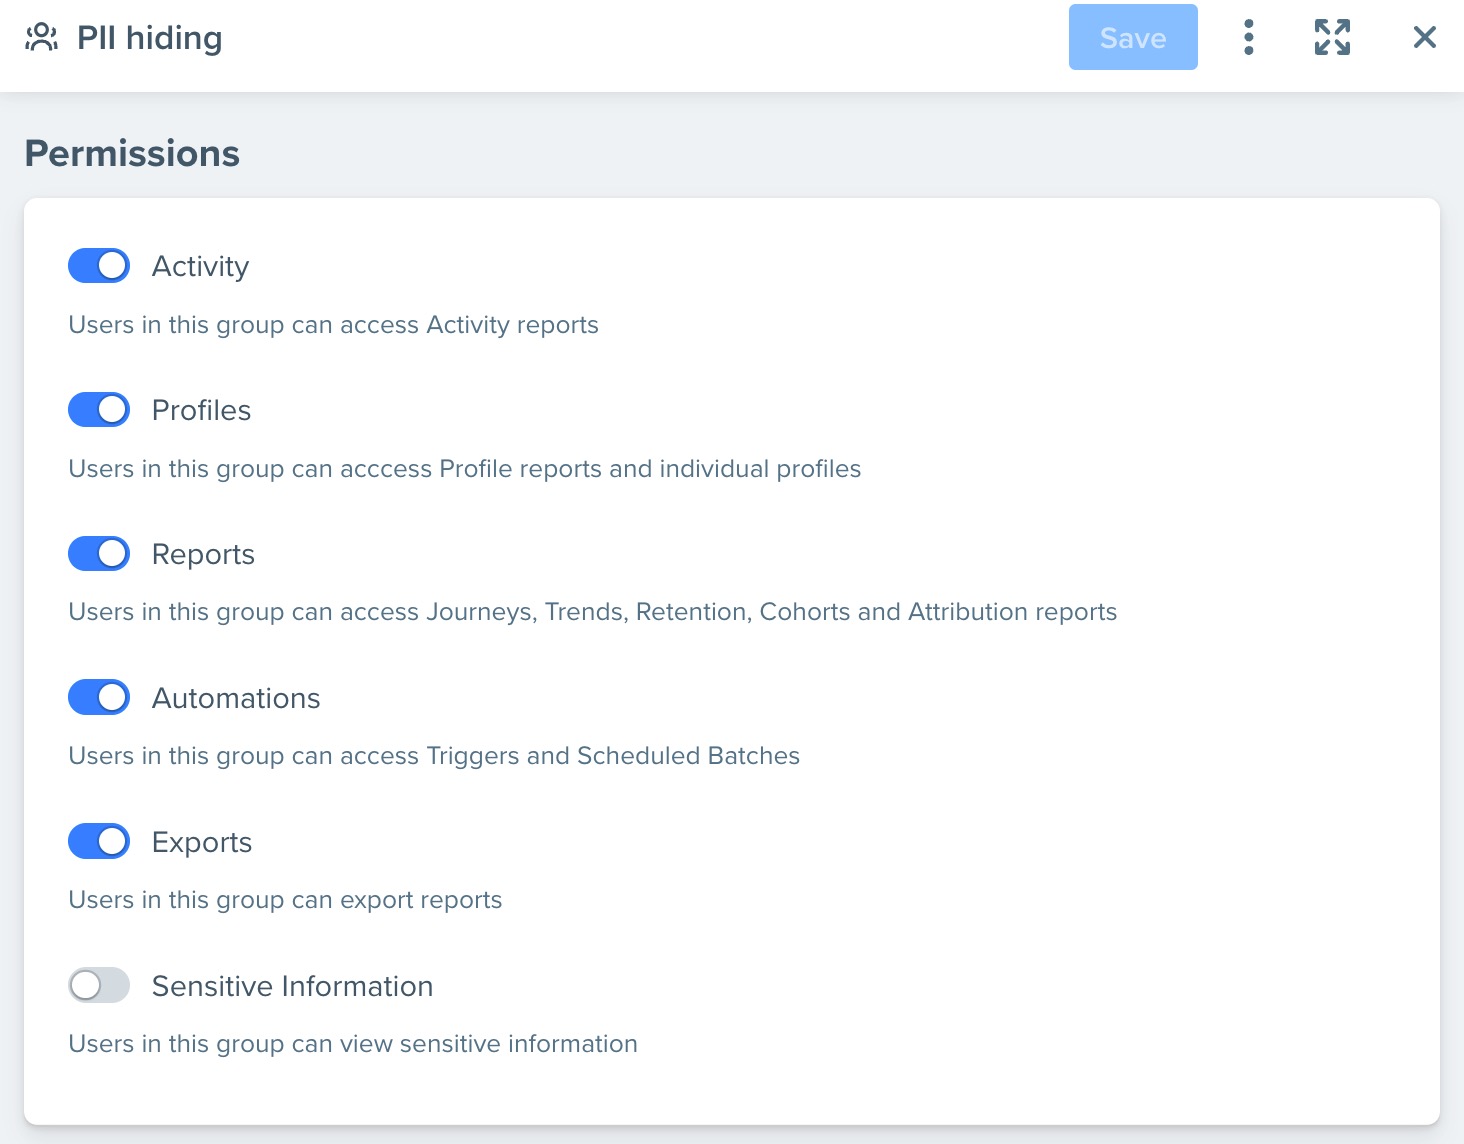Click the PII hiding title text
The height and width of the screenshot is (1144, 1464).
(150, 38)
